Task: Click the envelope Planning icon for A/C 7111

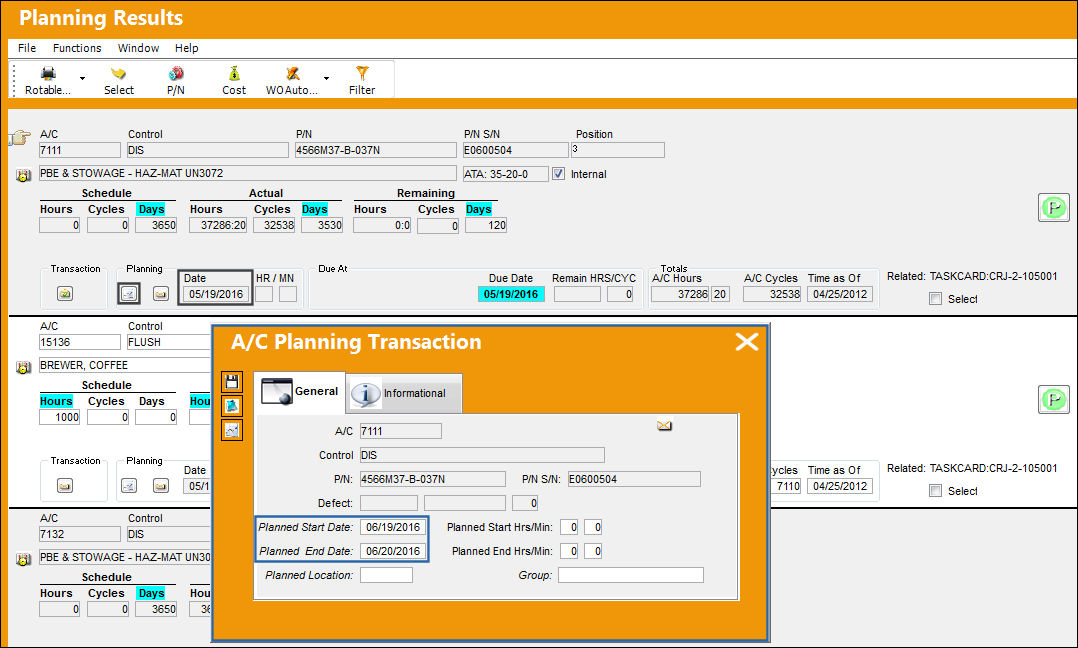Action: (x=160, y=294)
